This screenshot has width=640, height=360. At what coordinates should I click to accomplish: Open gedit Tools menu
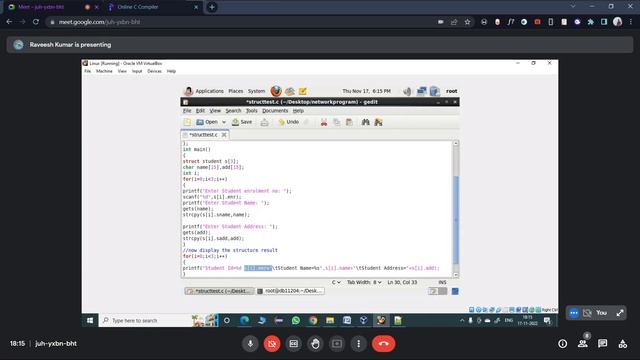(252, 111)
